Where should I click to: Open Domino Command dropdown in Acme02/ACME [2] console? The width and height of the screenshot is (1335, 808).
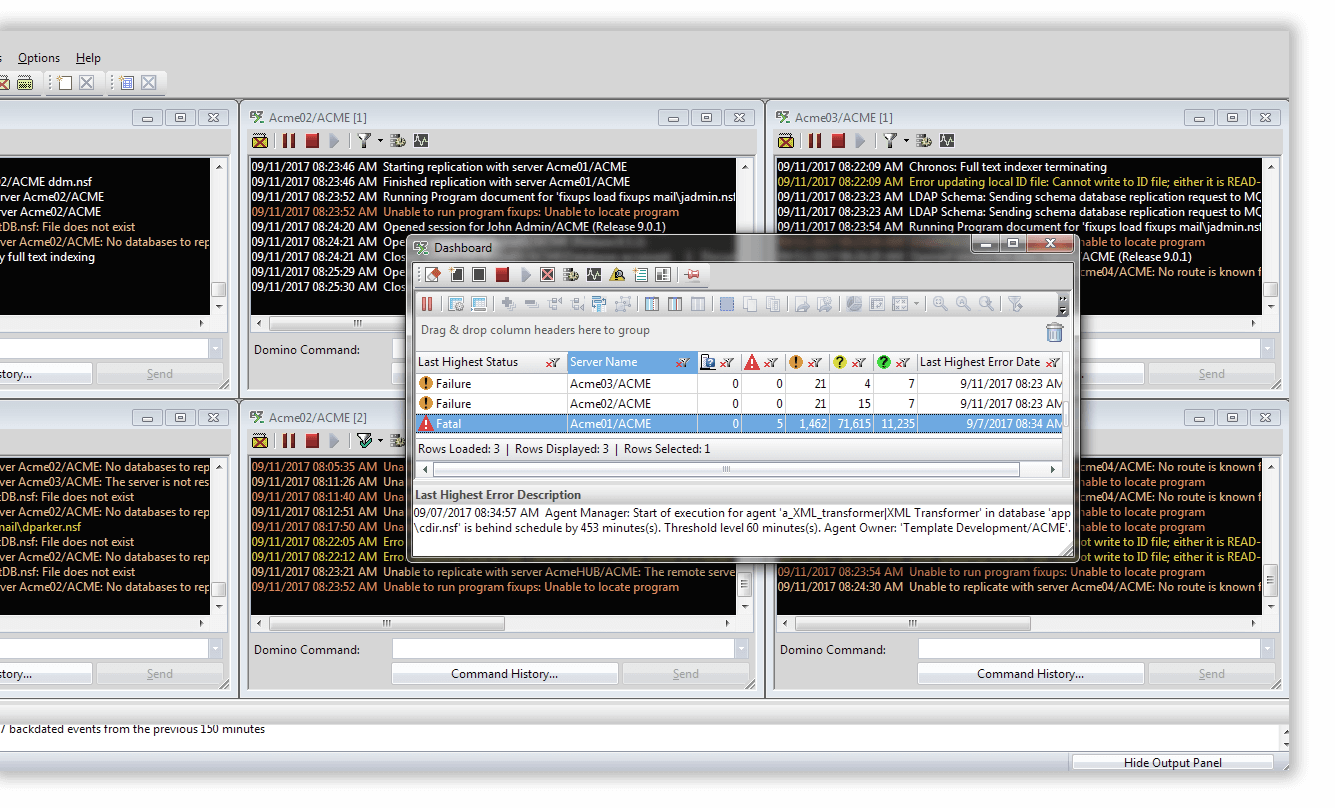pos(741,649)
